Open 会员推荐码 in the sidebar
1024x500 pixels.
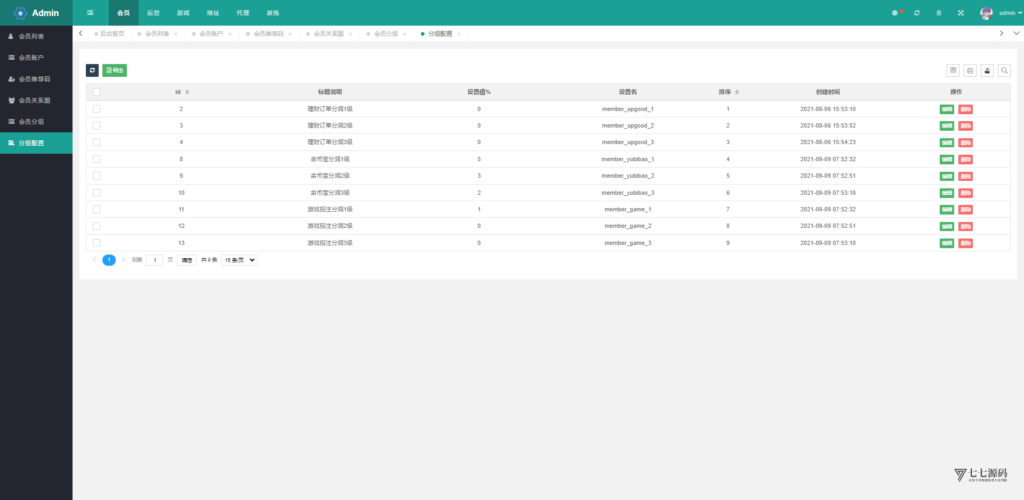pyautogui.click(x=36, y=79)
